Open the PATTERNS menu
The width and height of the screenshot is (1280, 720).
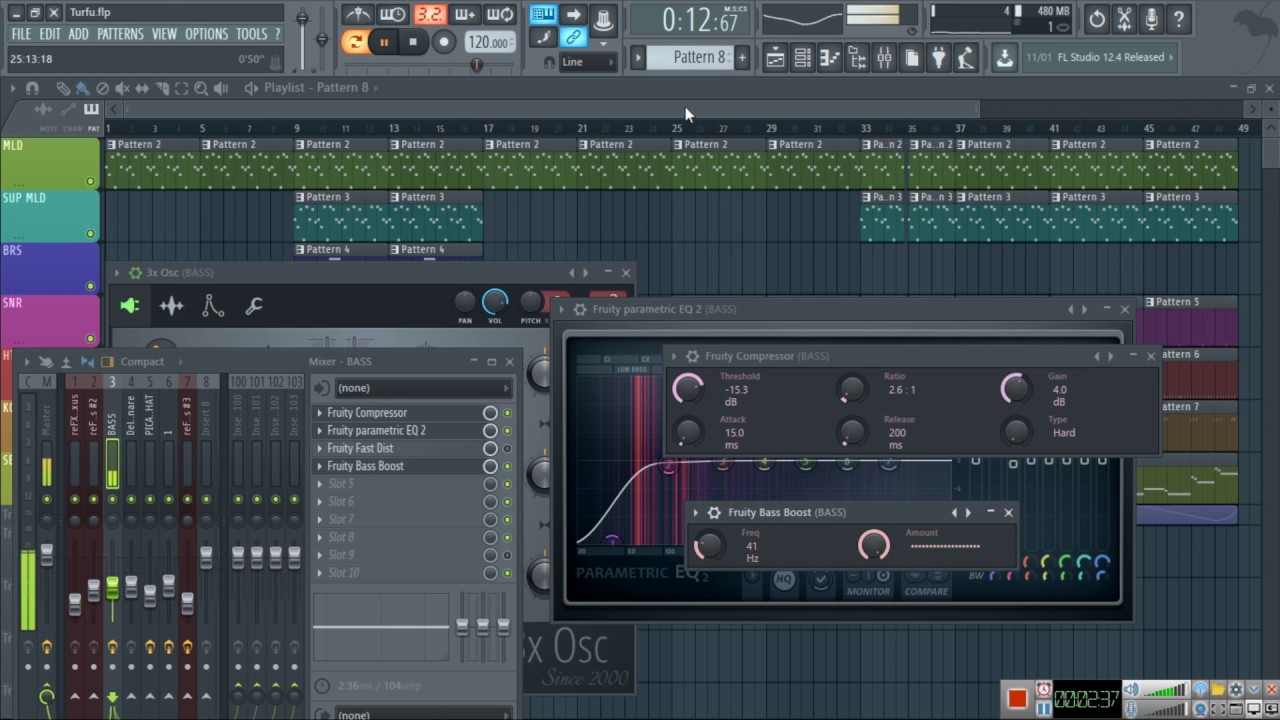pyautogui.click(x=121, y=34)
